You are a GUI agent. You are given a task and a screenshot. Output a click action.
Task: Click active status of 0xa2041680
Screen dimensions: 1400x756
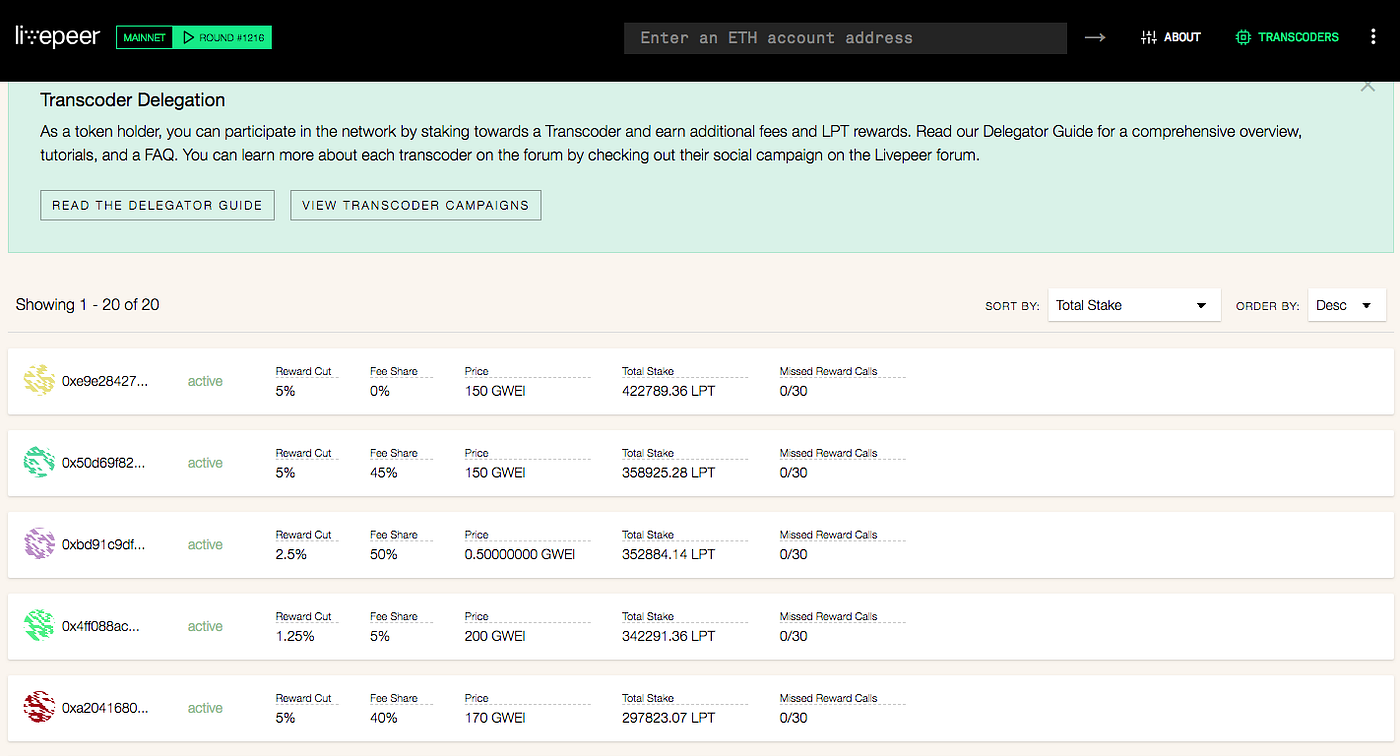[205, 708]
